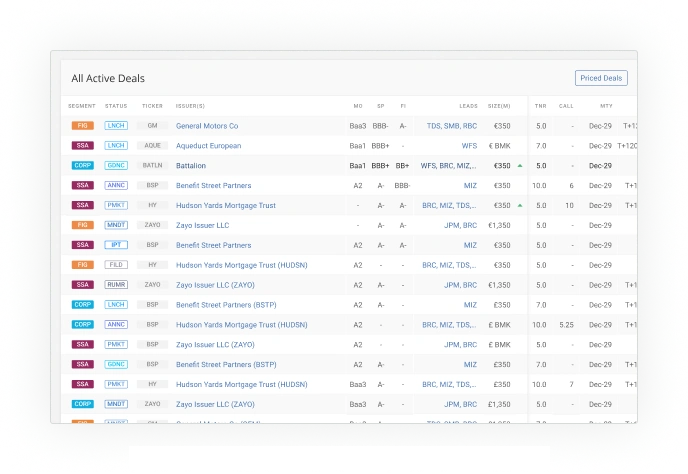Click RUMR status badge in Zayo Issuer row
Image resolution: width=688 pixels, height=474 pixels.
click(x=116, y=284)
